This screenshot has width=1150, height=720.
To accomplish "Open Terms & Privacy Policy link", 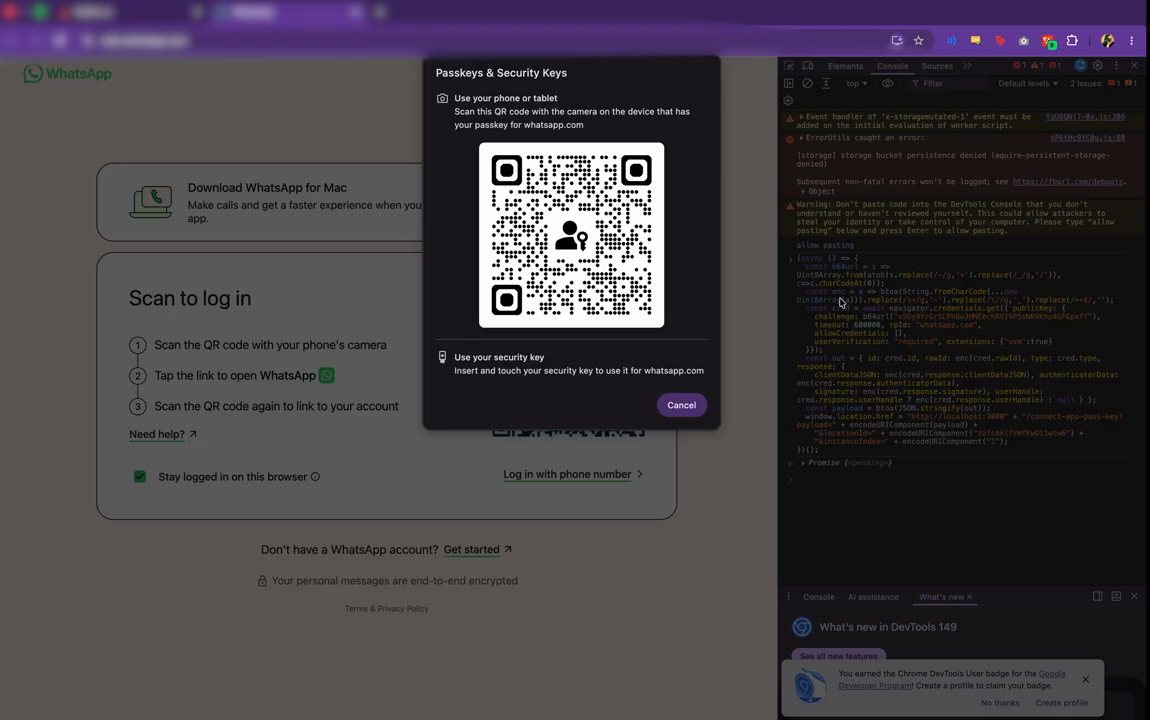I will point(387,609).
